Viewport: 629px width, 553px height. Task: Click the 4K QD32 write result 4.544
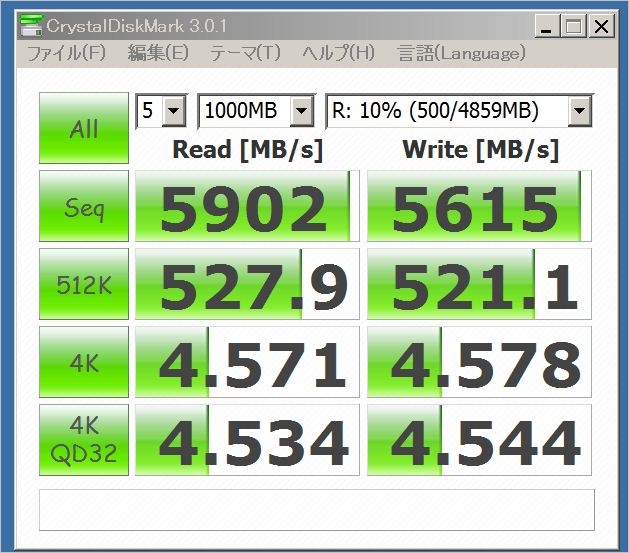click(x=479, y=440)
